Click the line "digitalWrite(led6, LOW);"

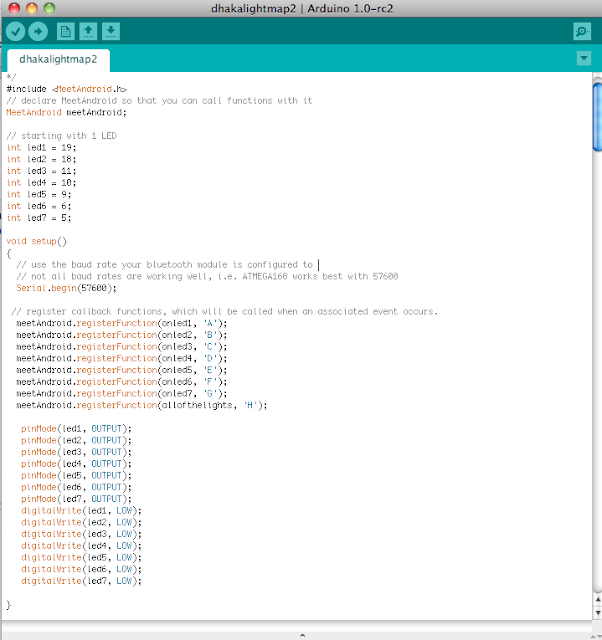tap(82, 569)
